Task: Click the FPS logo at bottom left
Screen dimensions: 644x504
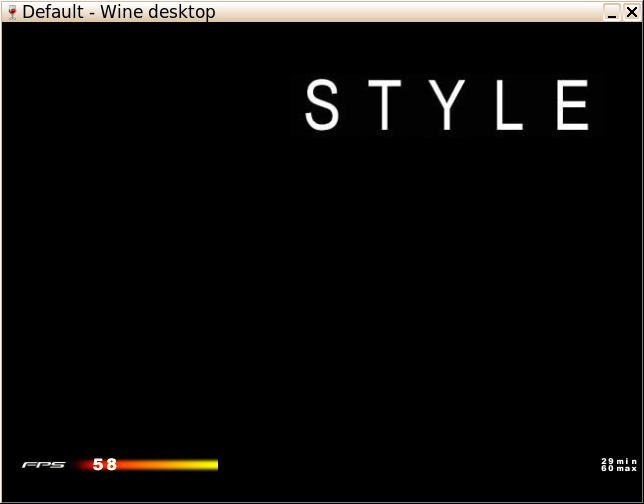Action: click(x=44, y=465)
